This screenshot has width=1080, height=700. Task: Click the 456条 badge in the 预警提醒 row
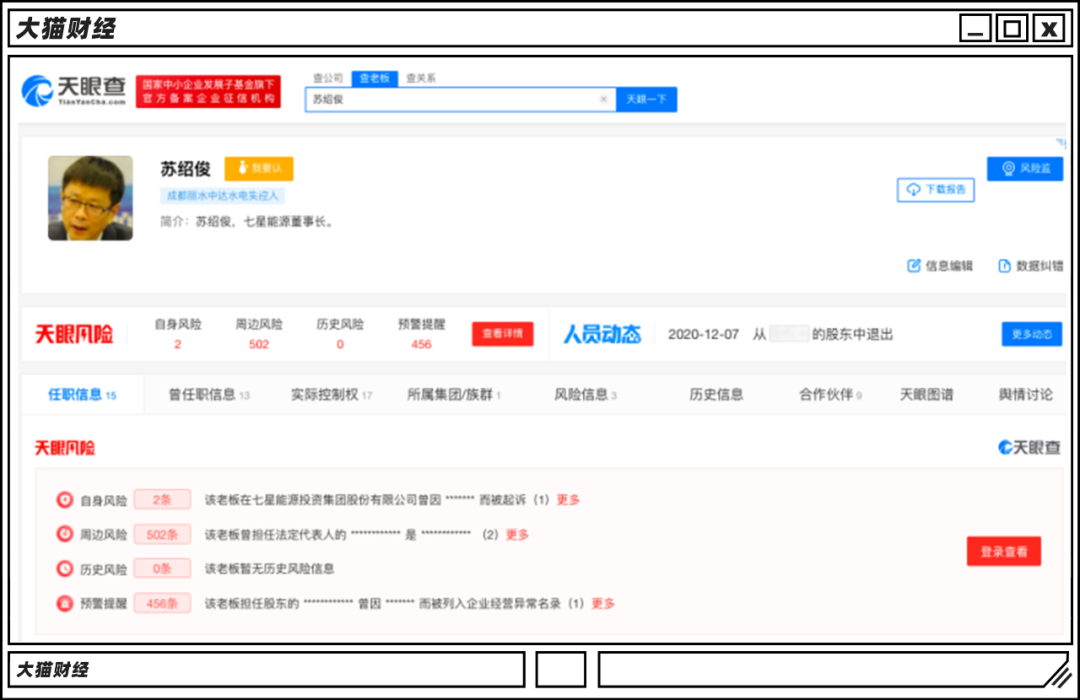pyautogui.click(x=162, y=604)
